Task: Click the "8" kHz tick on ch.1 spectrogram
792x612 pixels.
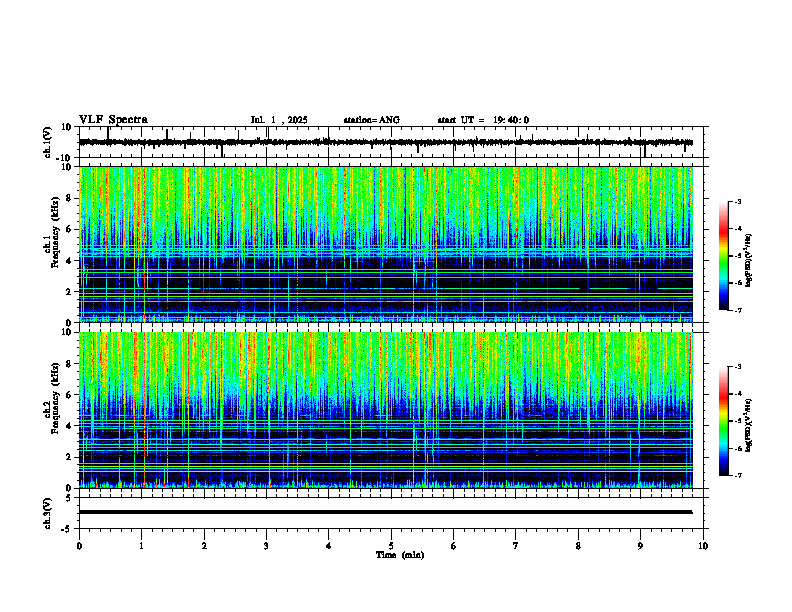Action: tap(70, 198)
